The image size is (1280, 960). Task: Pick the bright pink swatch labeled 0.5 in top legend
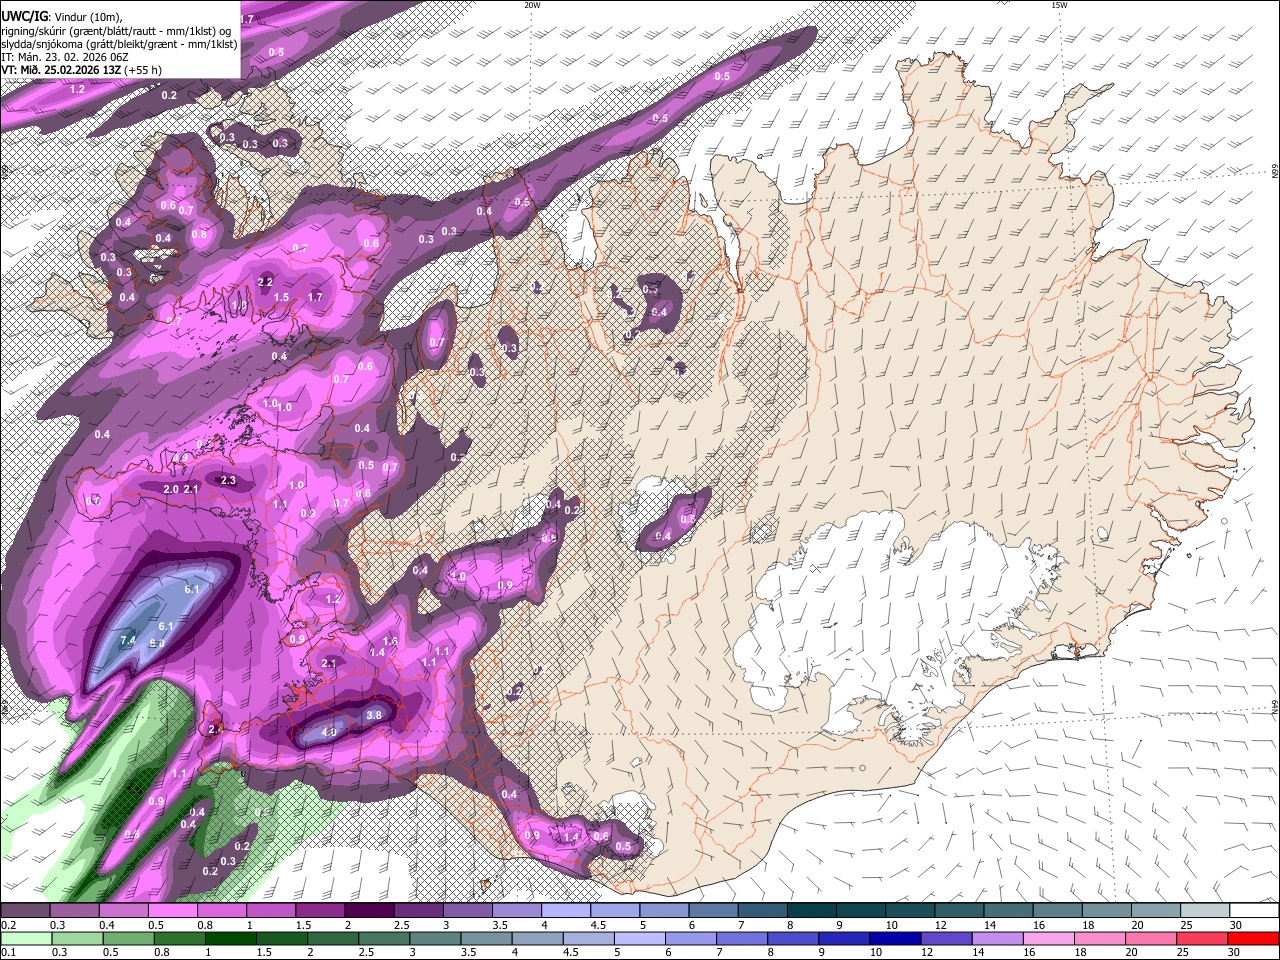point(172,910)
